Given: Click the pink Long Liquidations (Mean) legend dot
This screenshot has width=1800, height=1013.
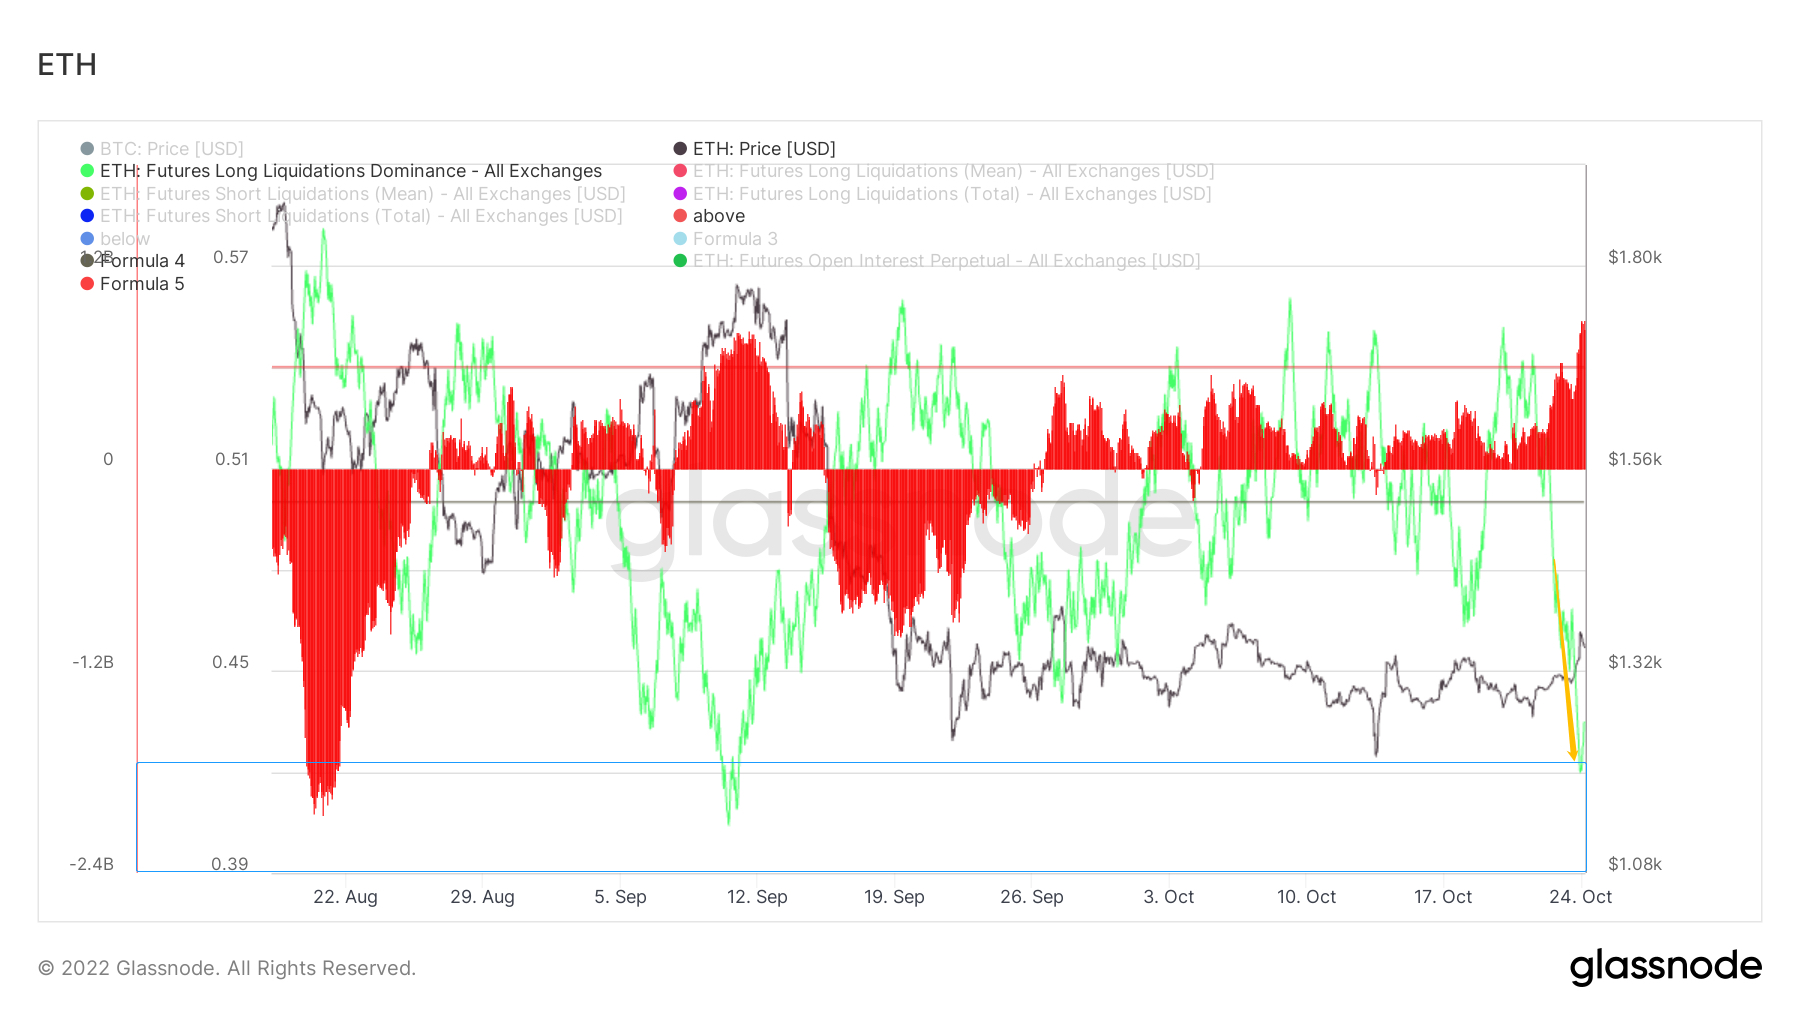Looking at the screenshot, I should (680, 171).
